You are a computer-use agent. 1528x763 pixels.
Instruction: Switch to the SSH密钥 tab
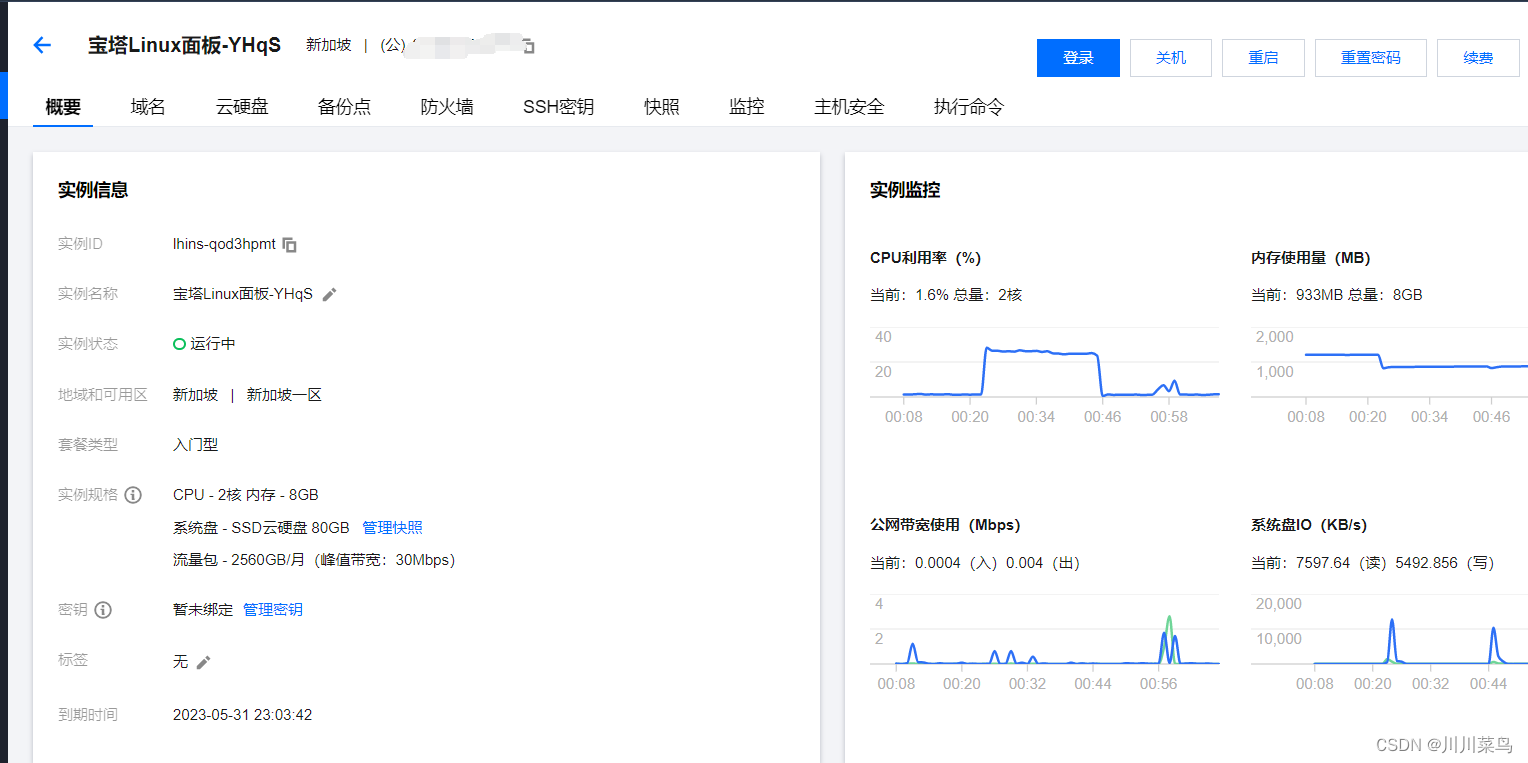coord(559,107)
